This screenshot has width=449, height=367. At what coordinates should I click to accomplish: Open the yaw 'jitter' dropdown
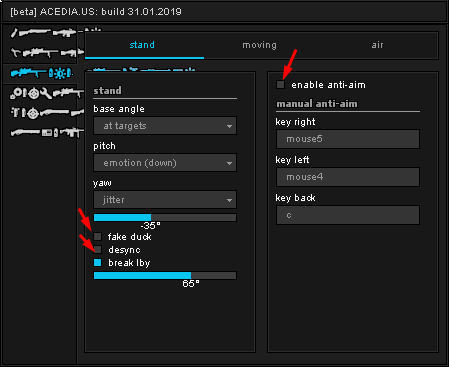click(x=165, y=200)
